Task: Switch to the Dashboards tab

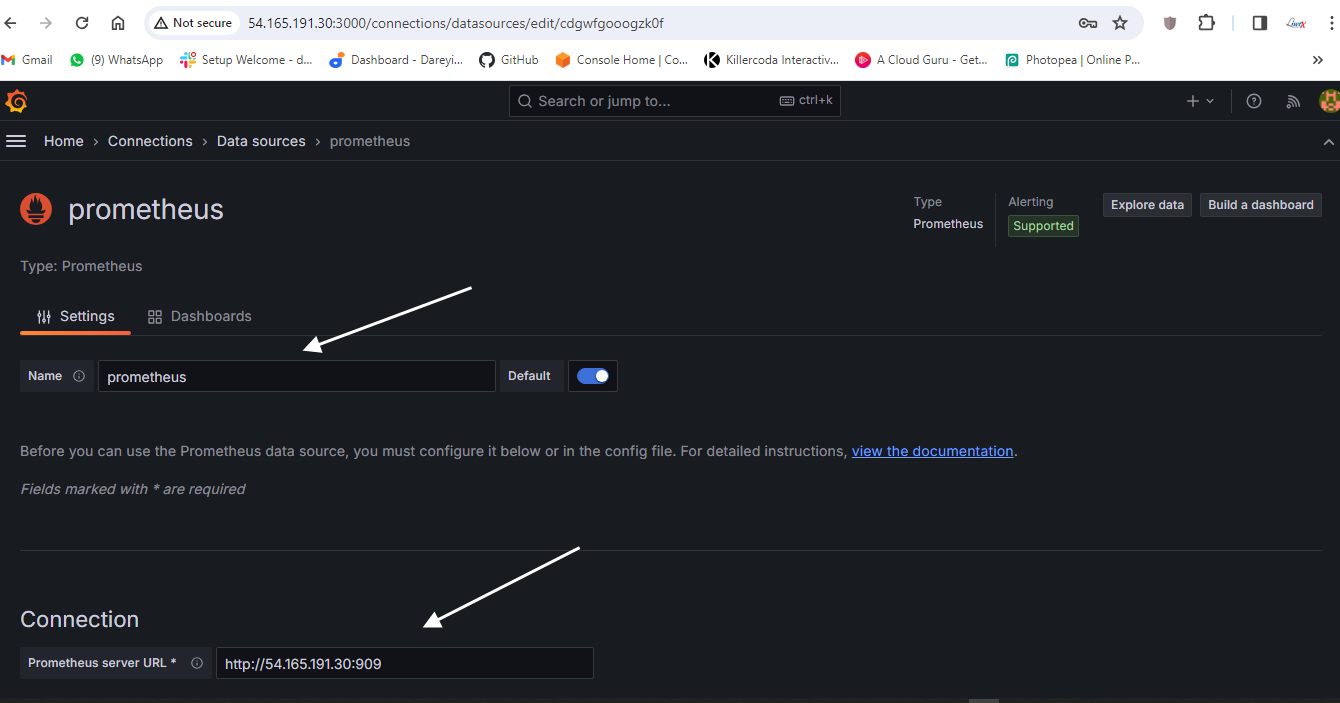Action: [199, 316]
